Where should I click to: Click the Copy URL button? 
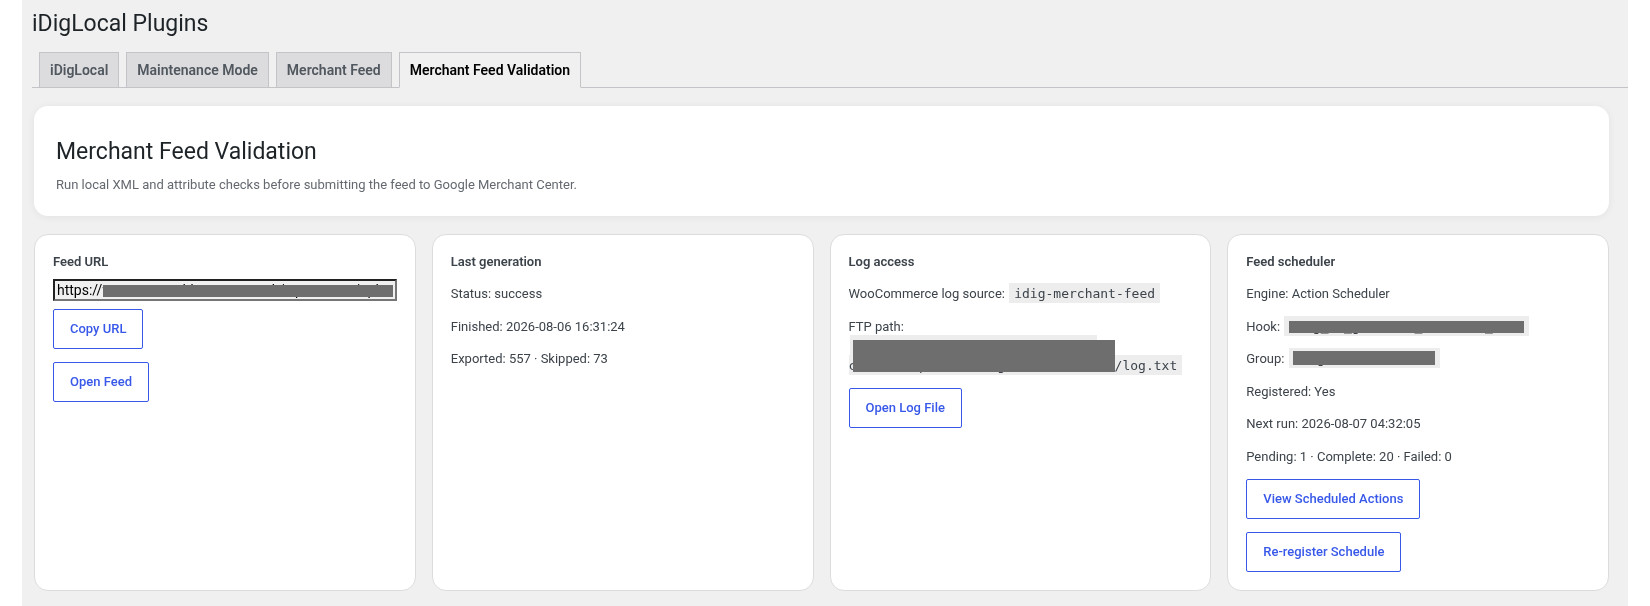tap(98, 329)
